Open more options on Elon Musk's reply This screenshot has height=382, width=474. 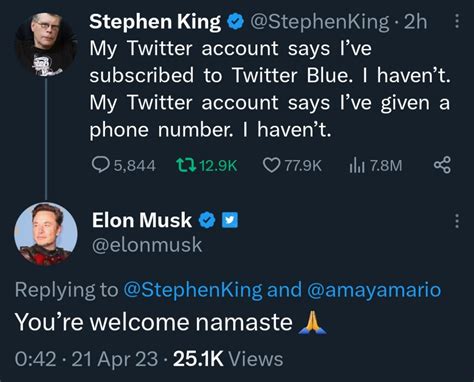[x=457, y=221]
